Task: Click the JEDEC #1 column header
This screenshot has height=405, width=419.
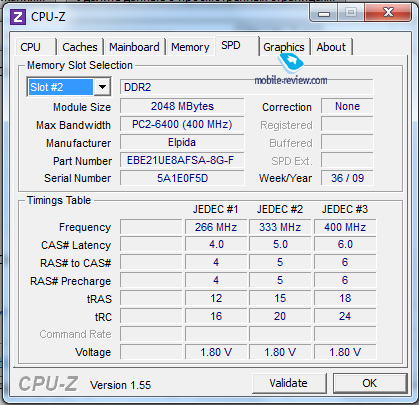Action: click(215, 209)
